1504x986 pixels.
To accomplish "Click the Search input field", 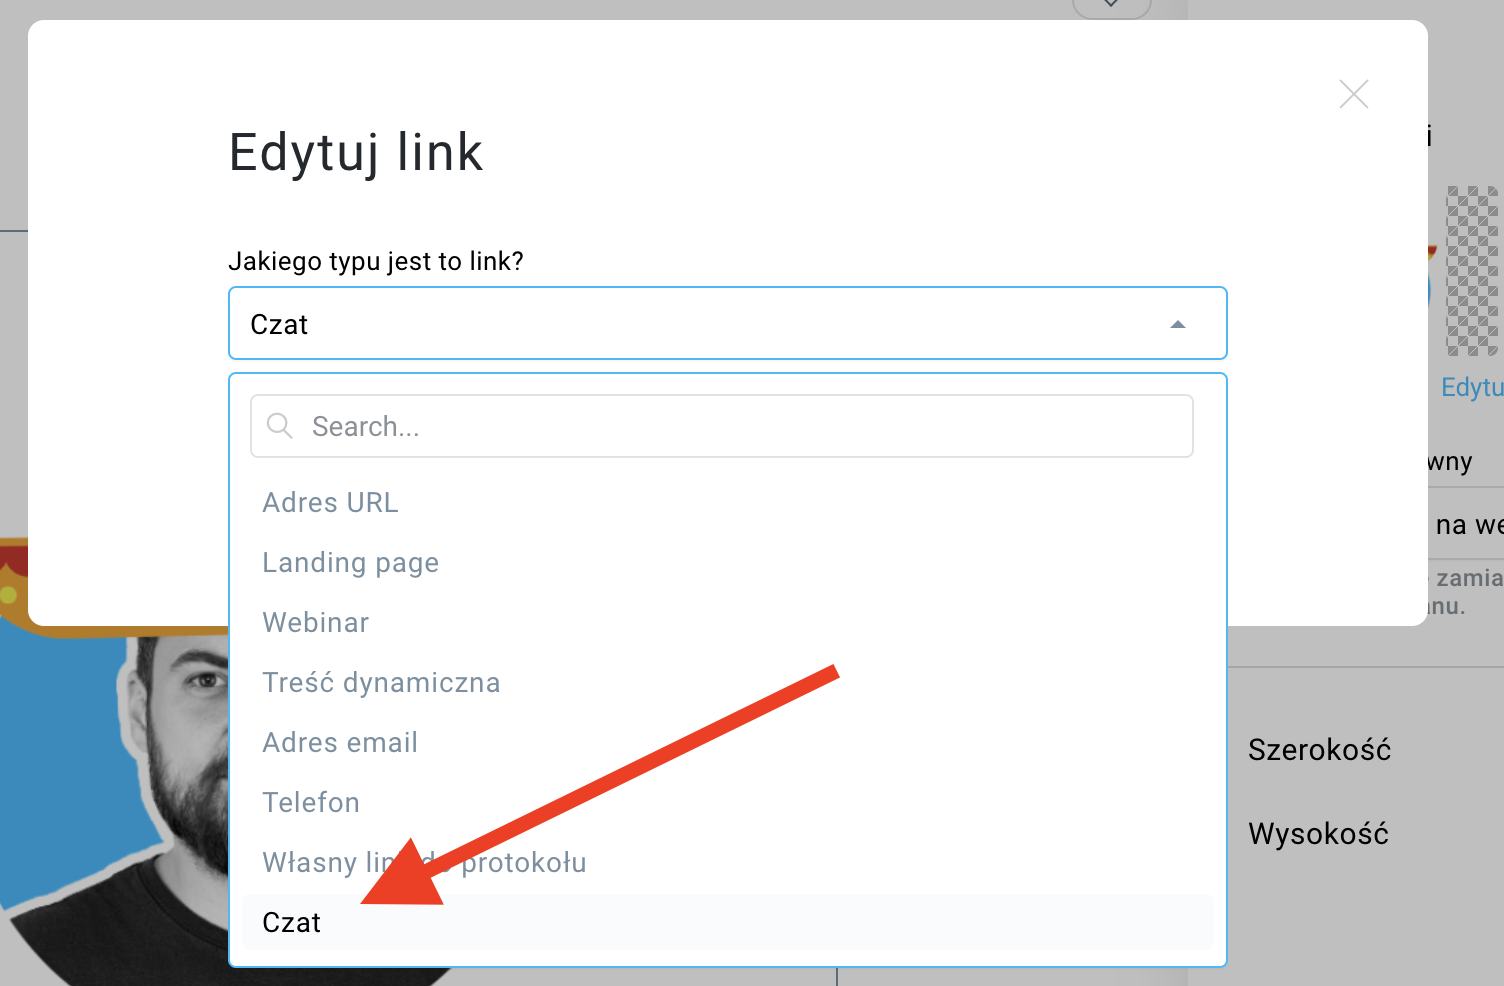I will coord(721,426).
